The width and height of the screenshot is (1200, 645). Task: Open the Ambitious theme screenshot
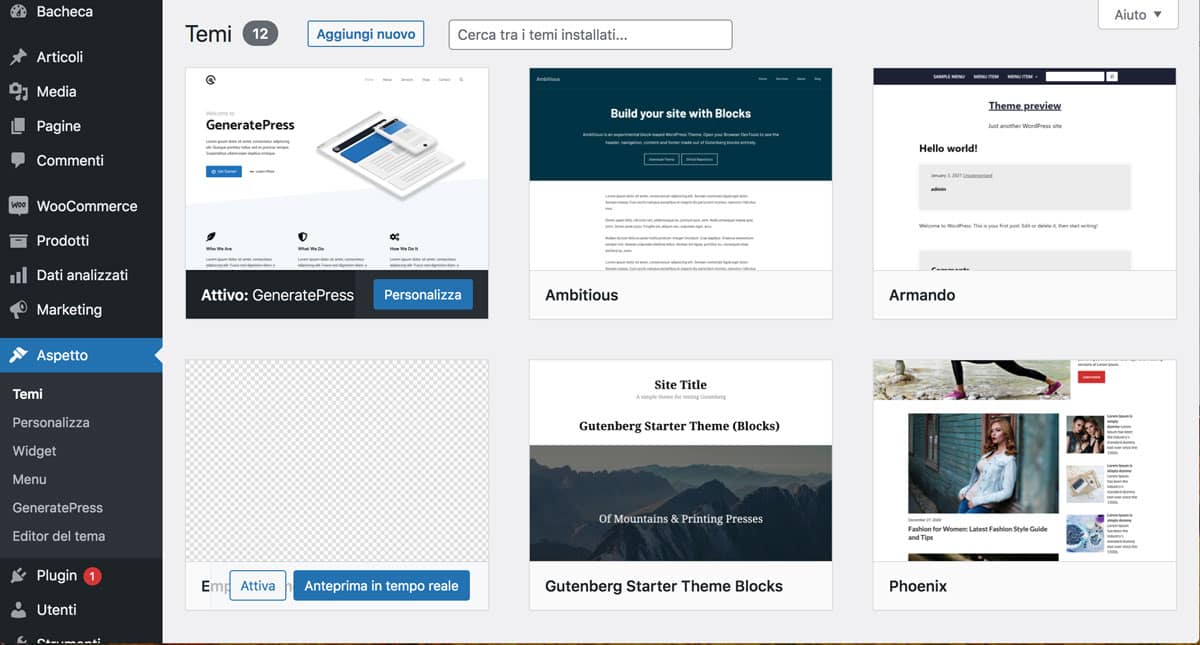click(x=680, y=169)
